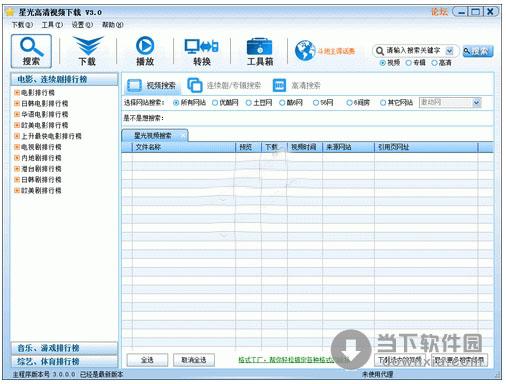This screenshot has height=384, width=506.
Task: Click magnifier icon inside keyword search box
Action: [380, 51]
